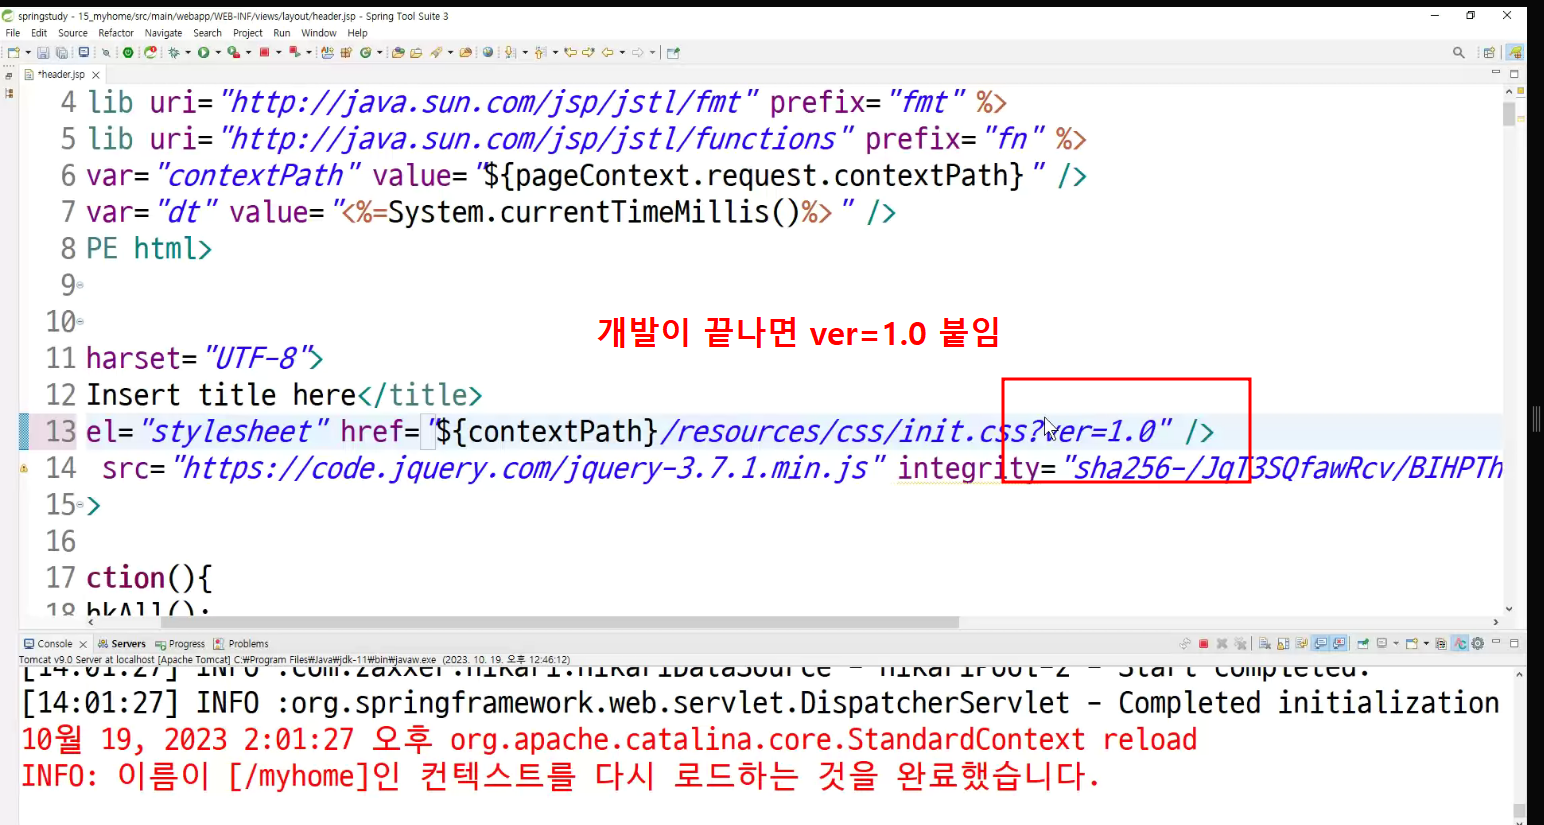Expand the Stop dropdown arrow in main toolbar
This screenshot has width=1544, height=825.
click(x=279, y=52)
